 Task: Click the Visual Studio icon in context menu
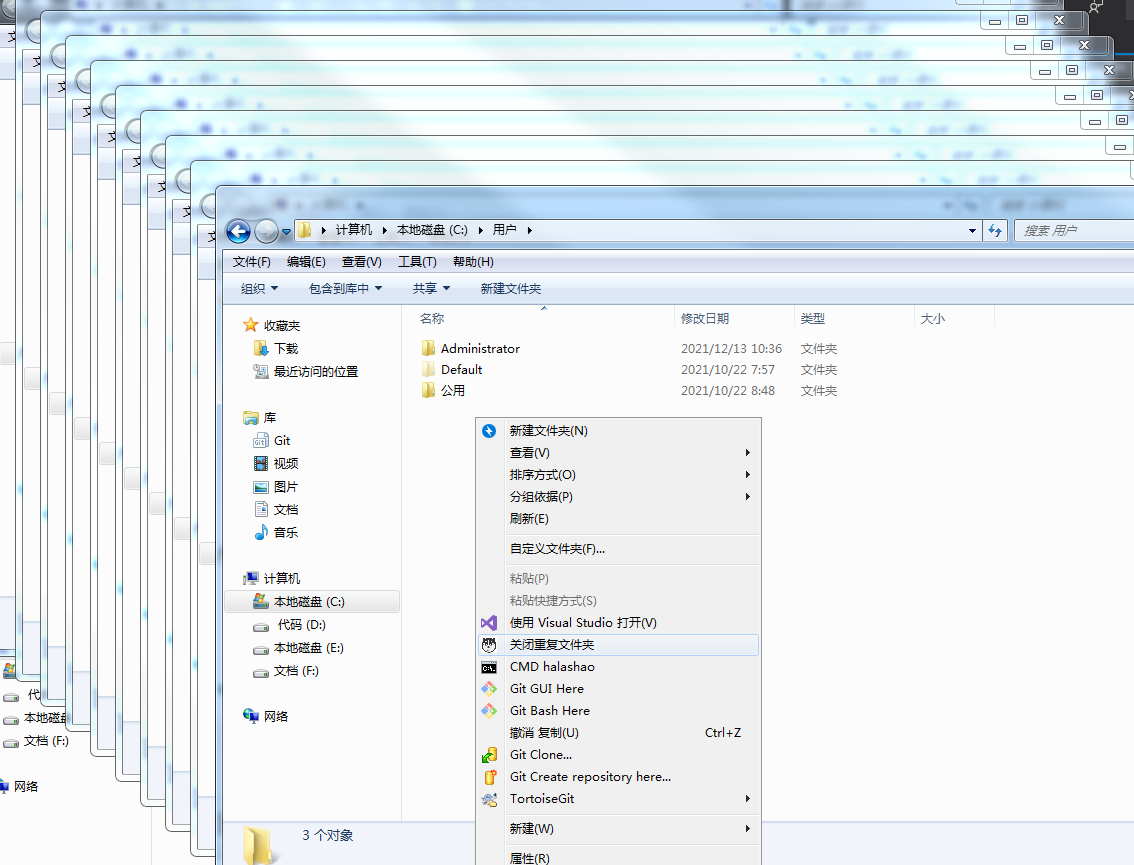(489, 623)
